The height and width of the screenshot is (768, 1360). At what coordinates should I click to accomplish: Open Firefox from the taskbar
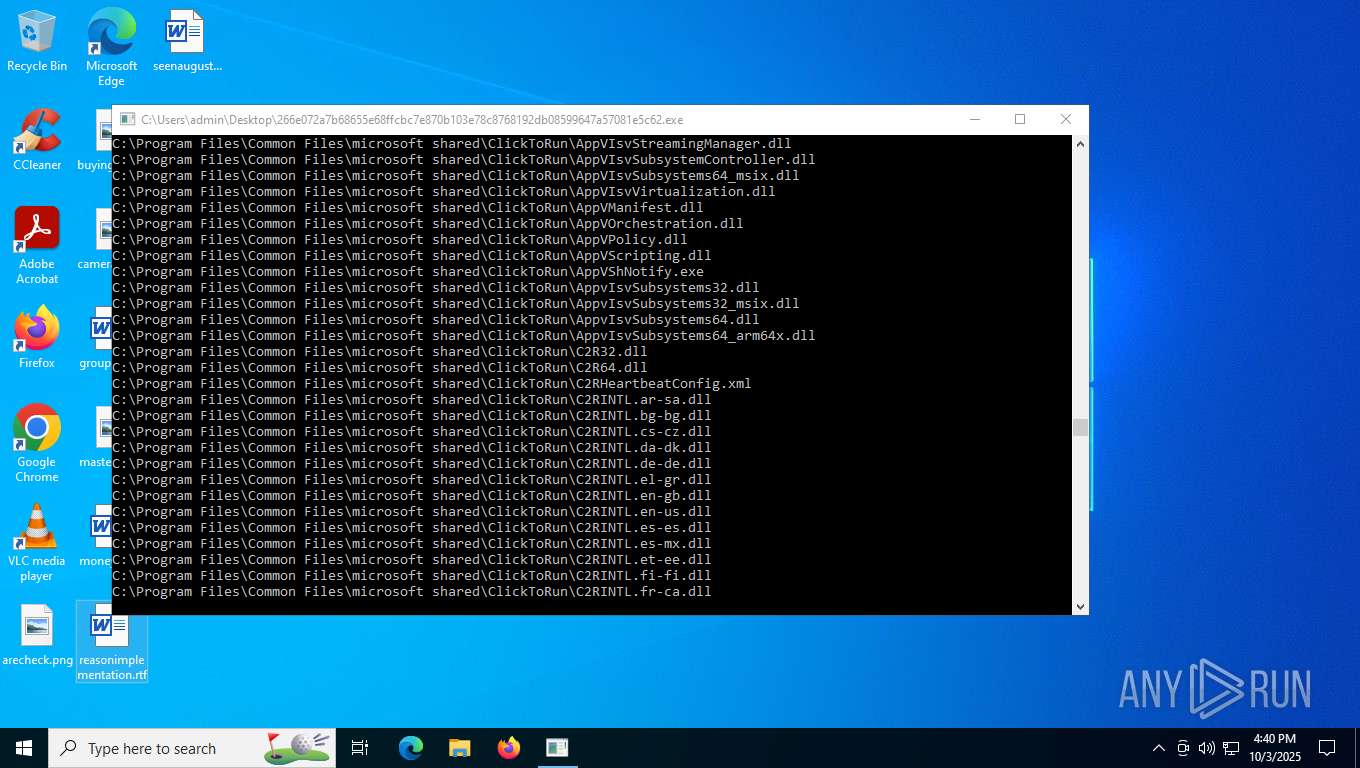point(509,748)
